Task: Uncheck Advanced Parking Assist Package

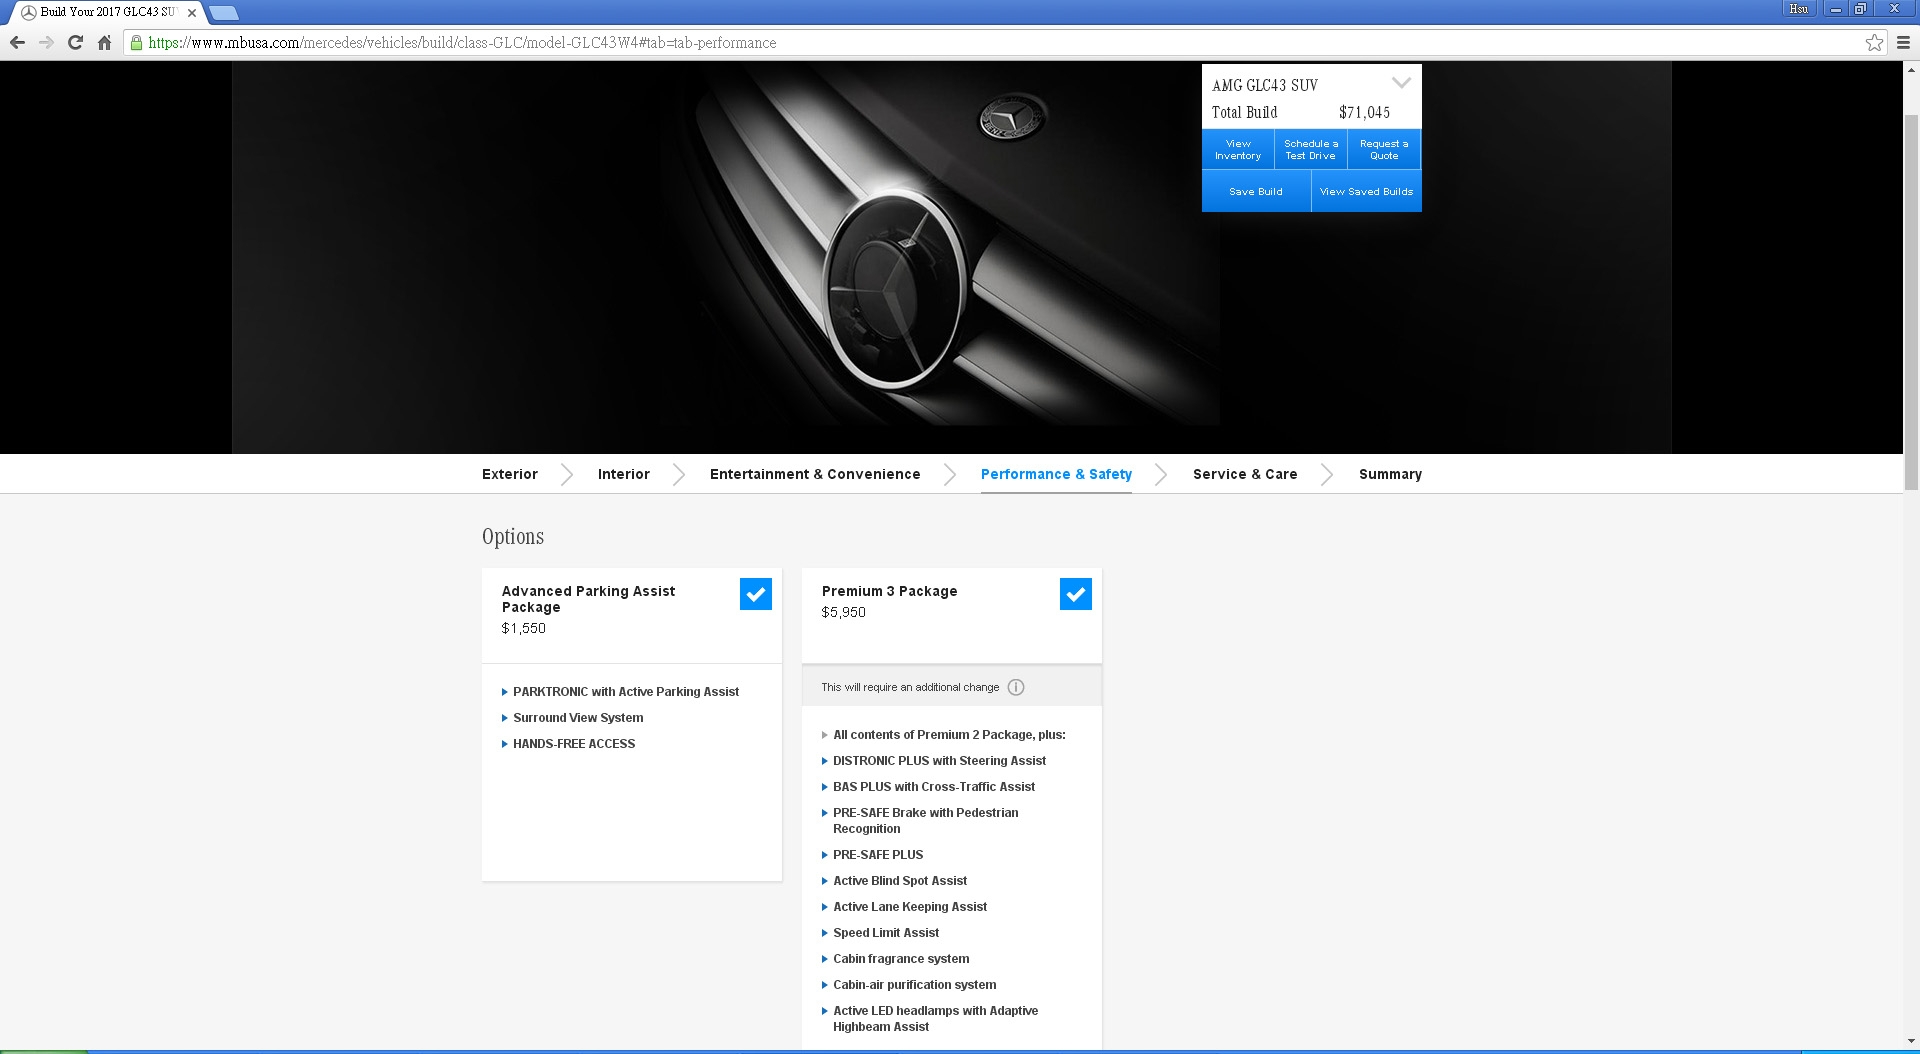Action: 756,594
